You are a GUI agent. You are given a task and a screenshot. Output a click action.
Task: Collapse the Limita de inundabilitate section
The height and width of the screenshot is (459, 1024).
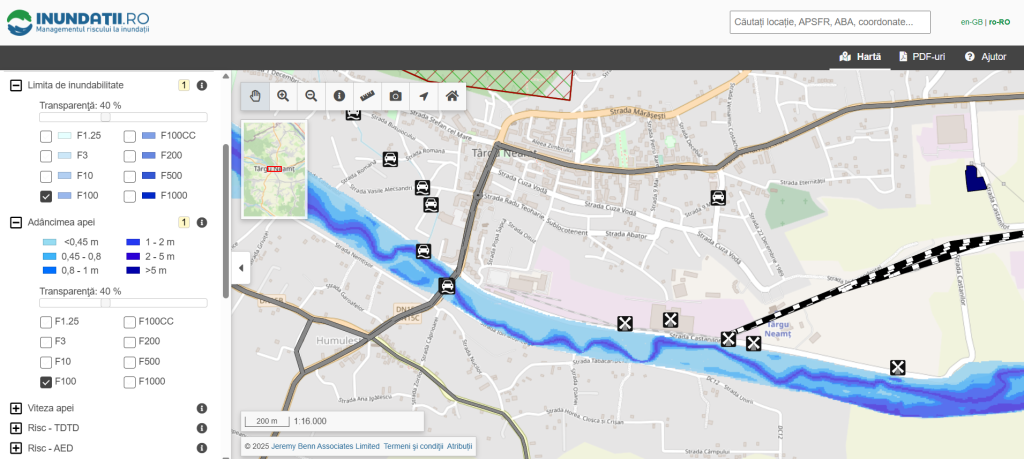(16, 86)
